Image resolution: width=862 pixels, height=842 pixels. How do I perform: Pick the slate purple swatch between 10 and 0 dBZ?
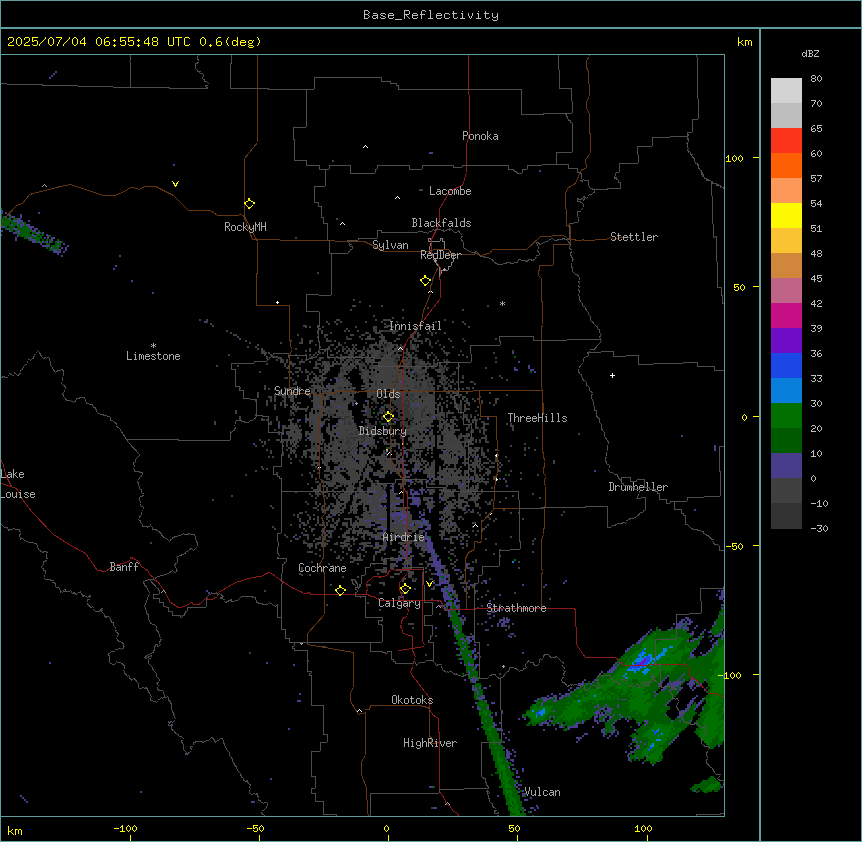coord(786,466)
